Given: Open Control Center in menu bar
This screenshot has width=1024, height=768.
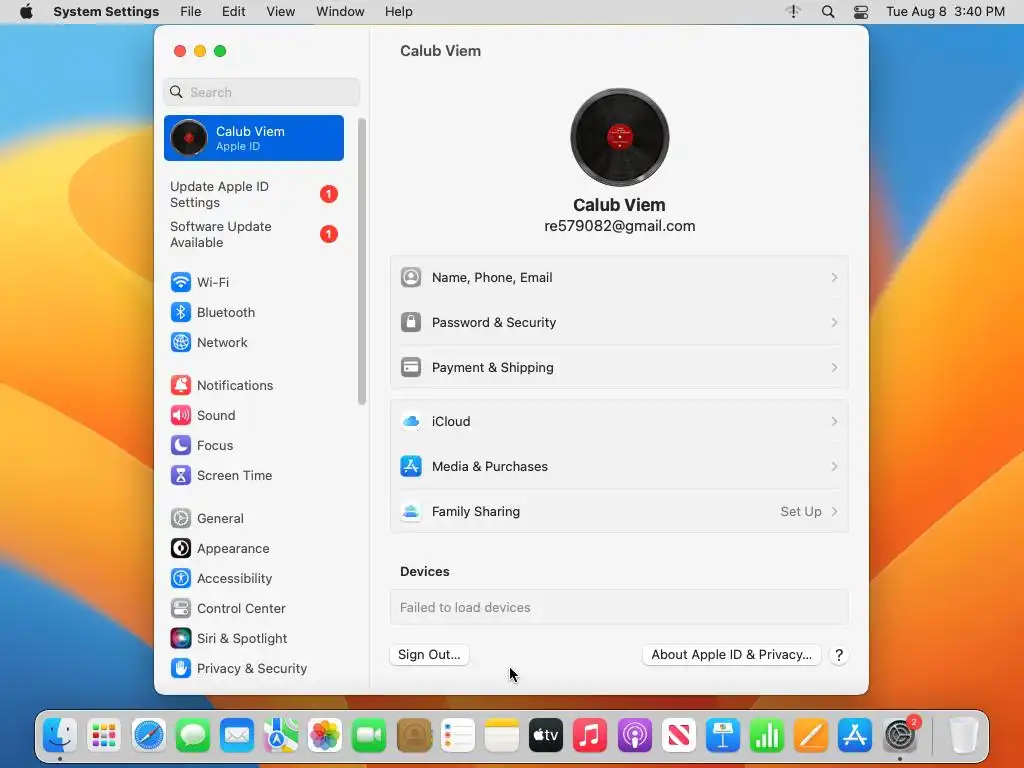Looking at the screenshot, I should click(x=861, y=12).
